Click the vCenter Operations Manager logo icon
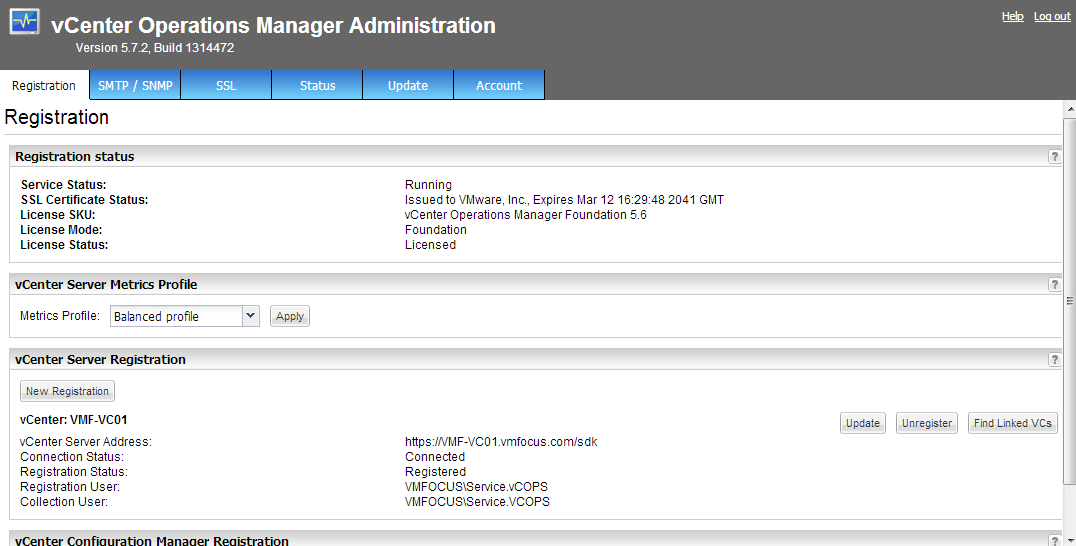Viewport: 1076px width, 546px height. (x=24, y=24)
